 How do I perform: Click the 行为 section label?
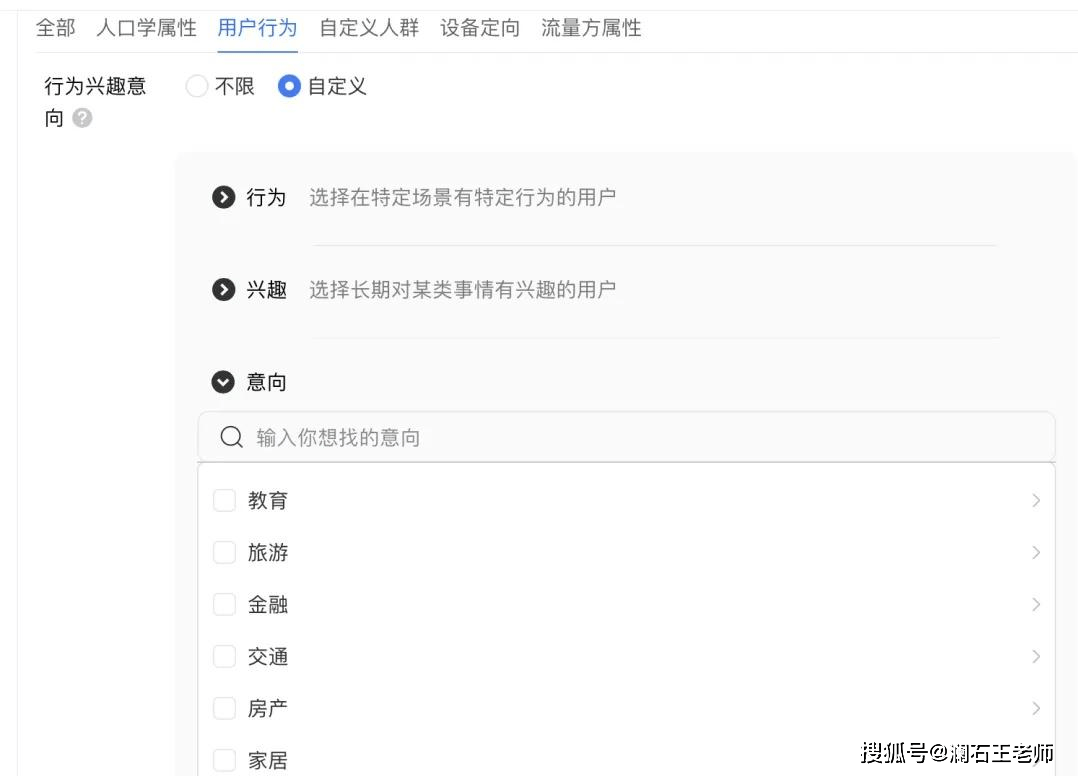click(x=266, y=197)
